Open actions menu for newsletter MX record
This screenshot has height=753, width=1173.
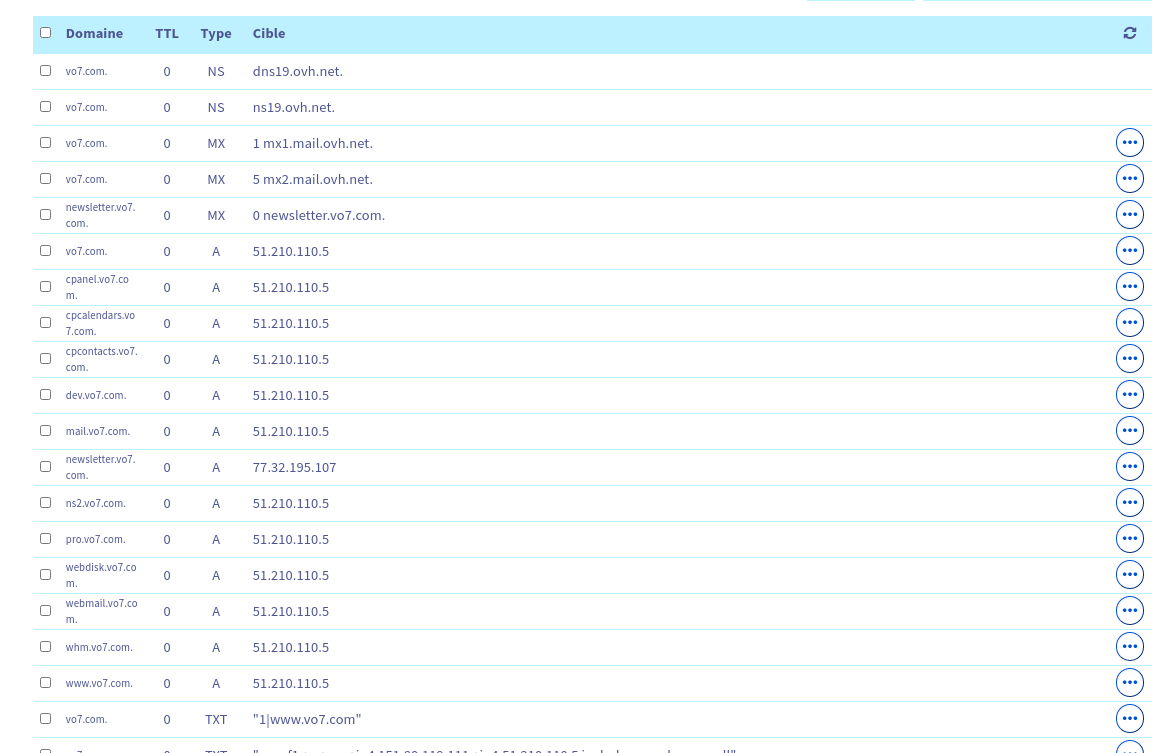(1129, 215)
